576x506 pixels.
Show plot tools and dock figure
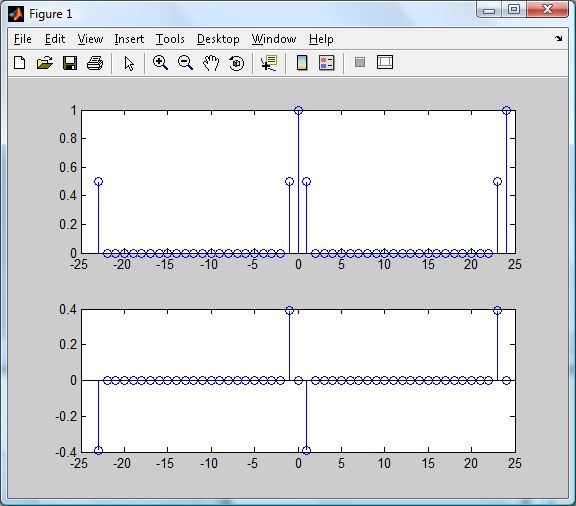point(385,62)
